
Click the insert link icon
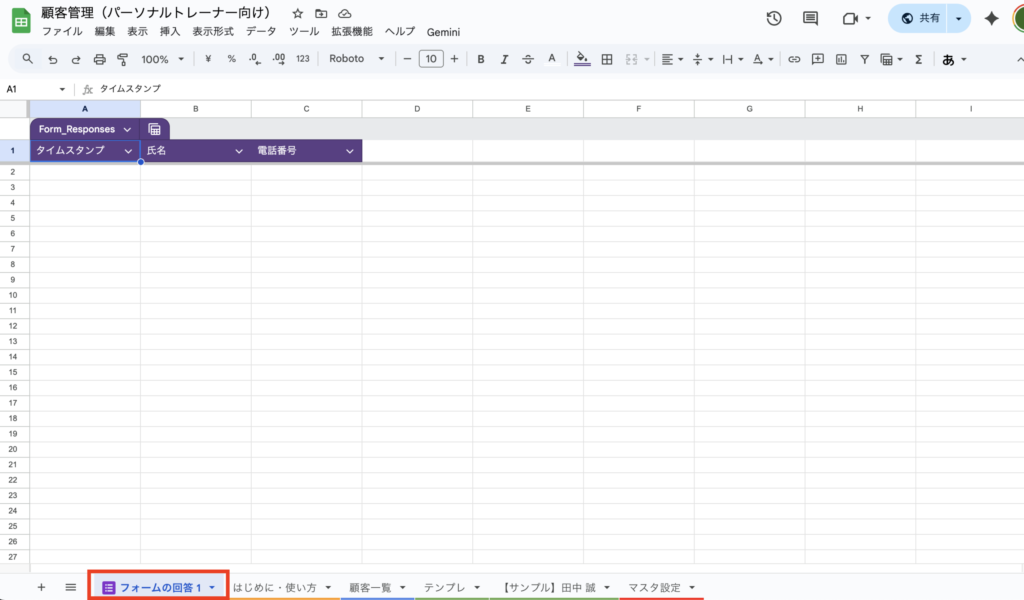click(794, 59)
